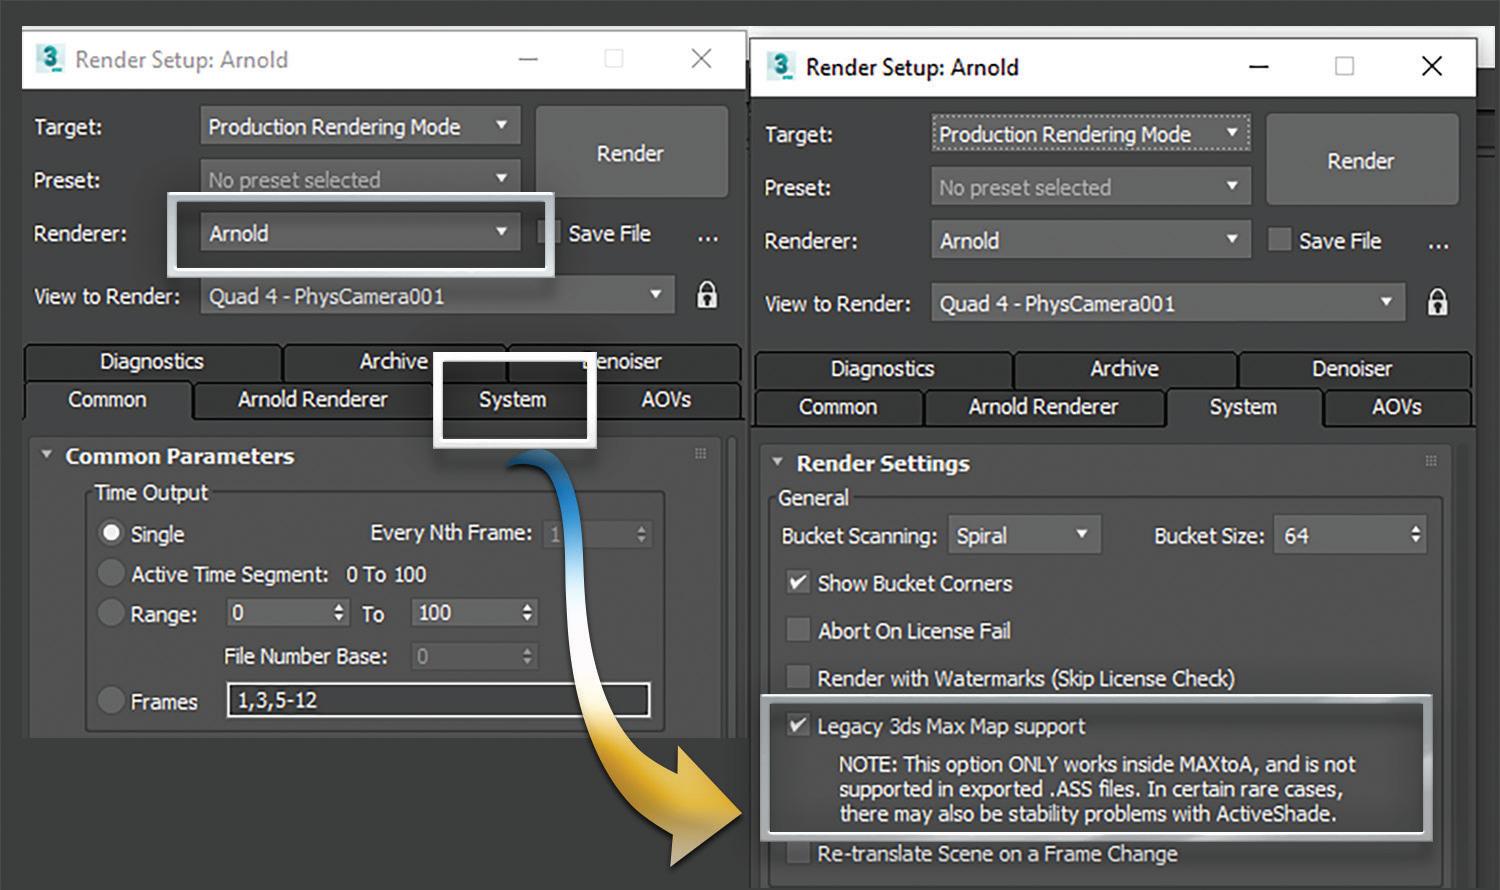The image size is (1500, 890).
Task: Open Target dropdown in right window
Action: click(x=1091, y=133)
